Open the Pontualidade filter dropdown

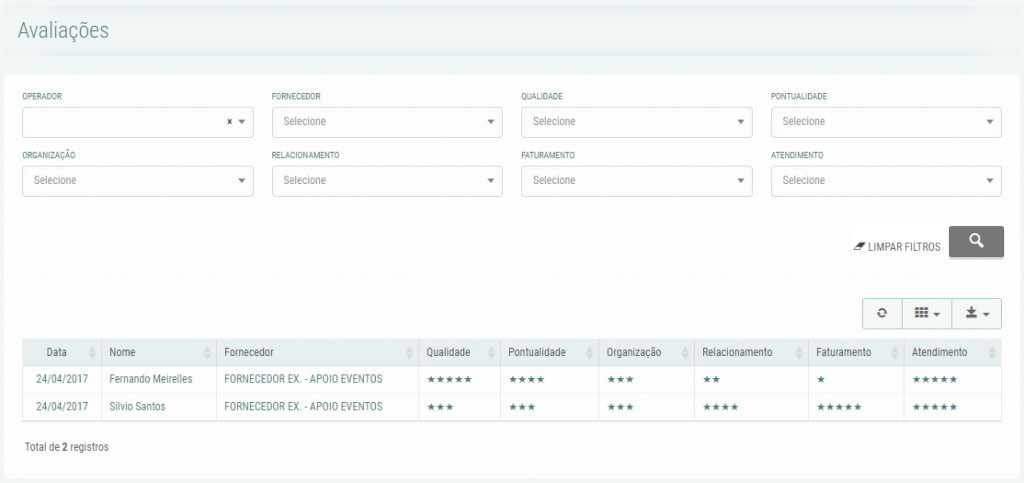point(886,122)
